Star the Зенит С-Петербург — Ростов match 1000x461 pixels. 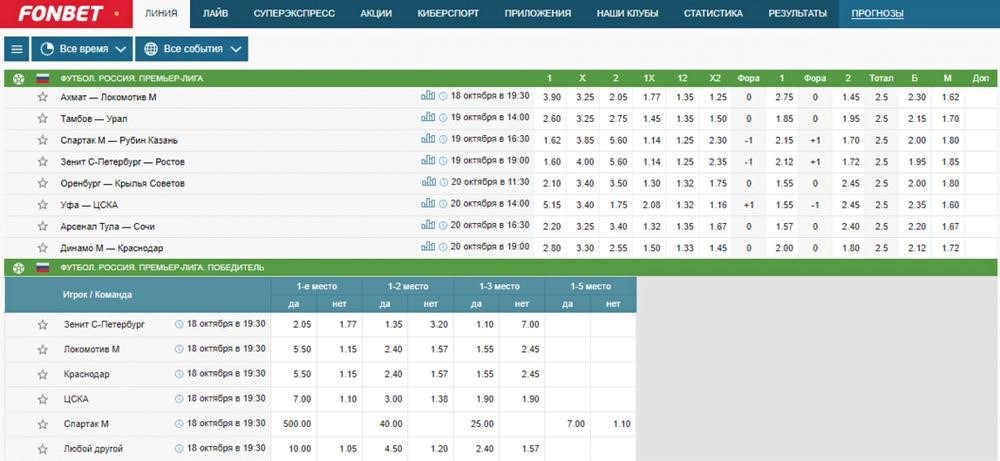click(43, 161)
